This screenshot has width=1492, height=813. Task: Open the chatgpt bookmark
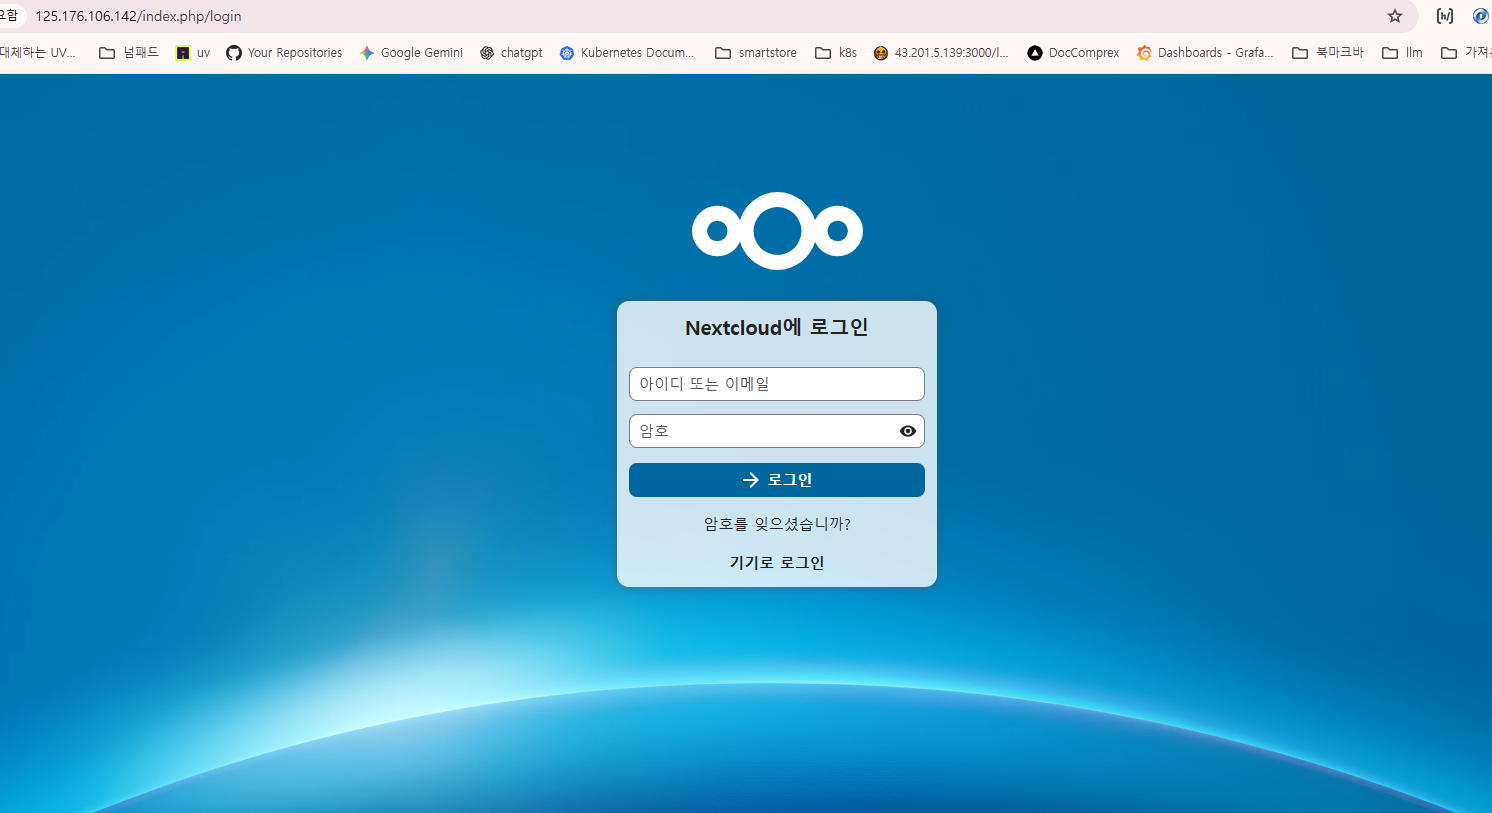(511, 53)
